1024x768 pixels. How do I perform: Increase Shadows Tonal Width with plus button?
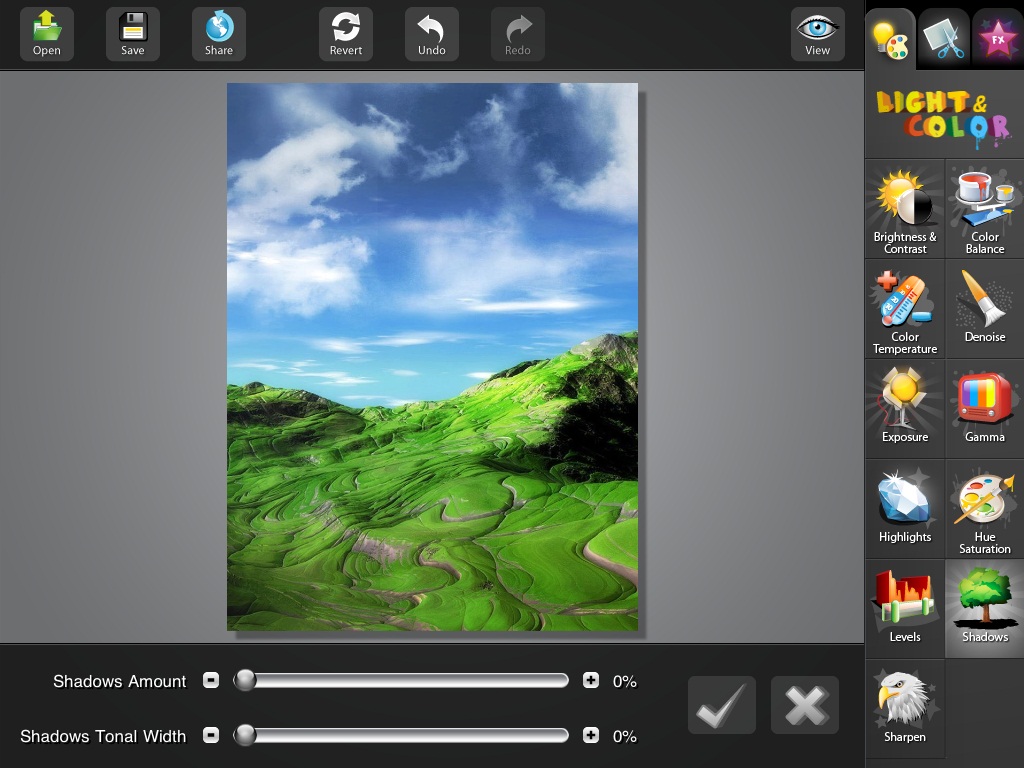point(591,736)
